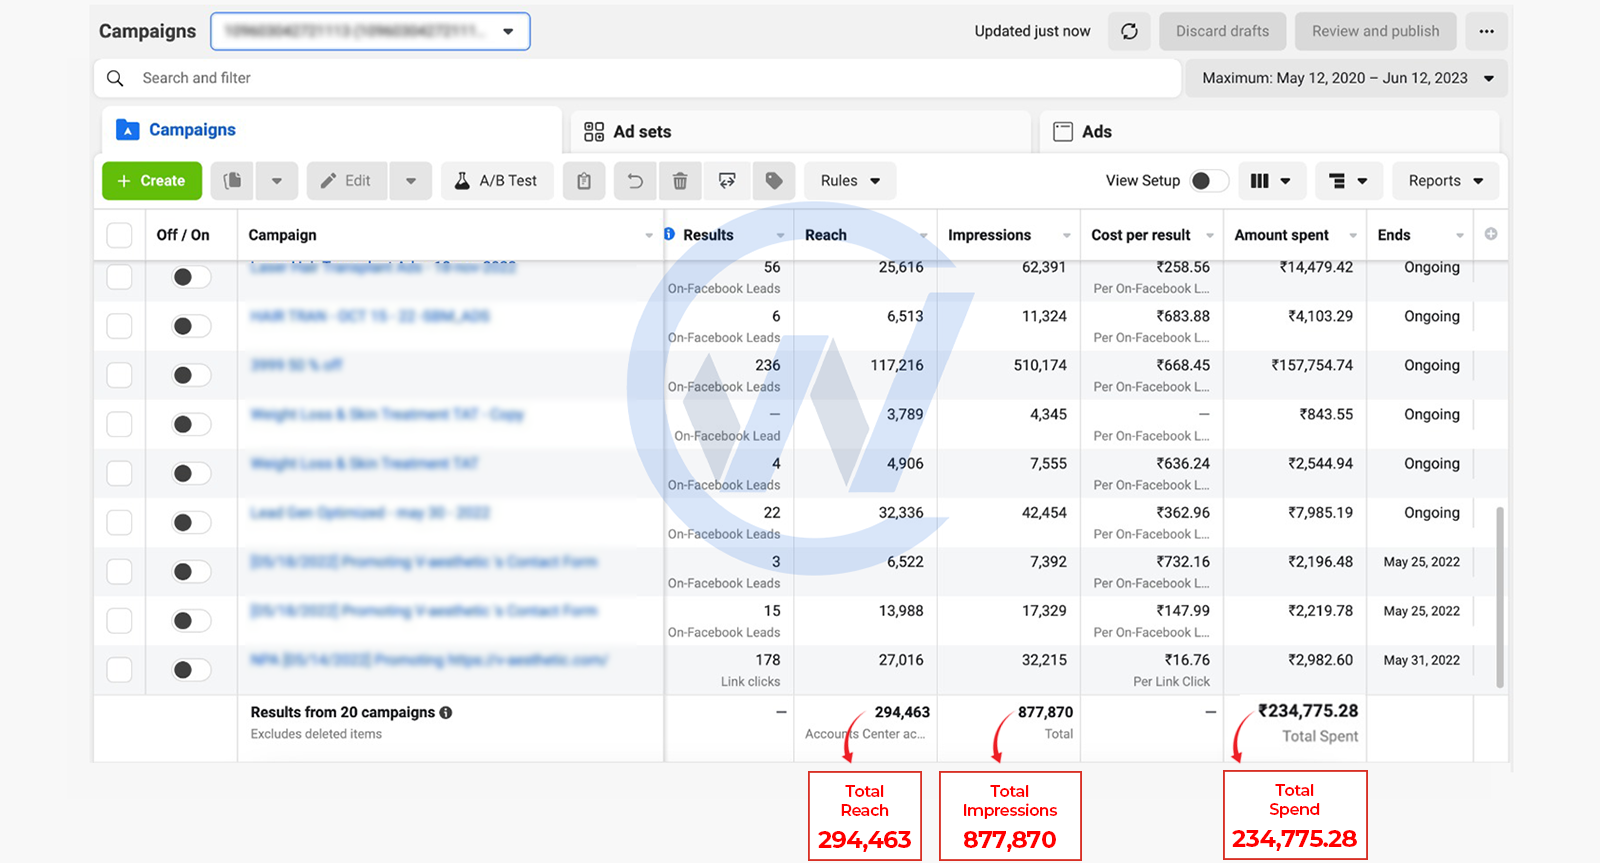Viewport: 1600px width, 863px height.
Task: Click Review and publish button
Action: (1375, 31)
